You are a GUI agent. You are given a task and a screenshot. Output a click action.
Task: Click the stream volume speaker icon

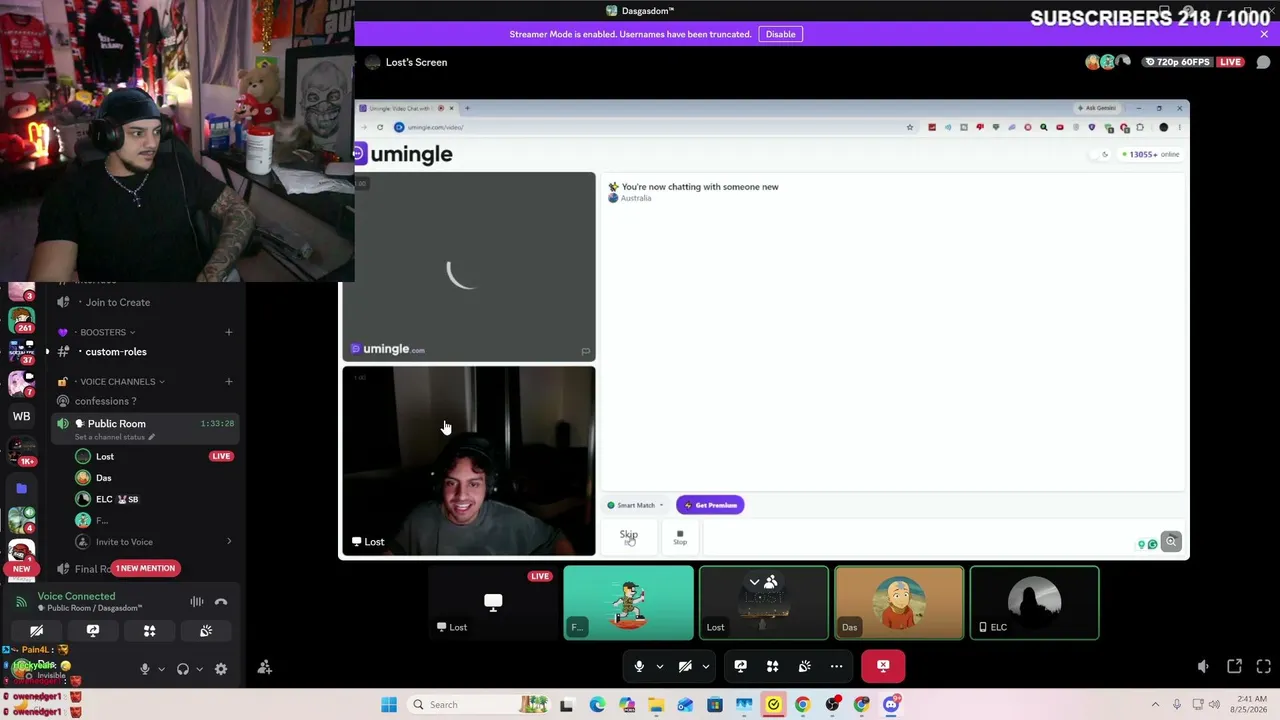1203,667
